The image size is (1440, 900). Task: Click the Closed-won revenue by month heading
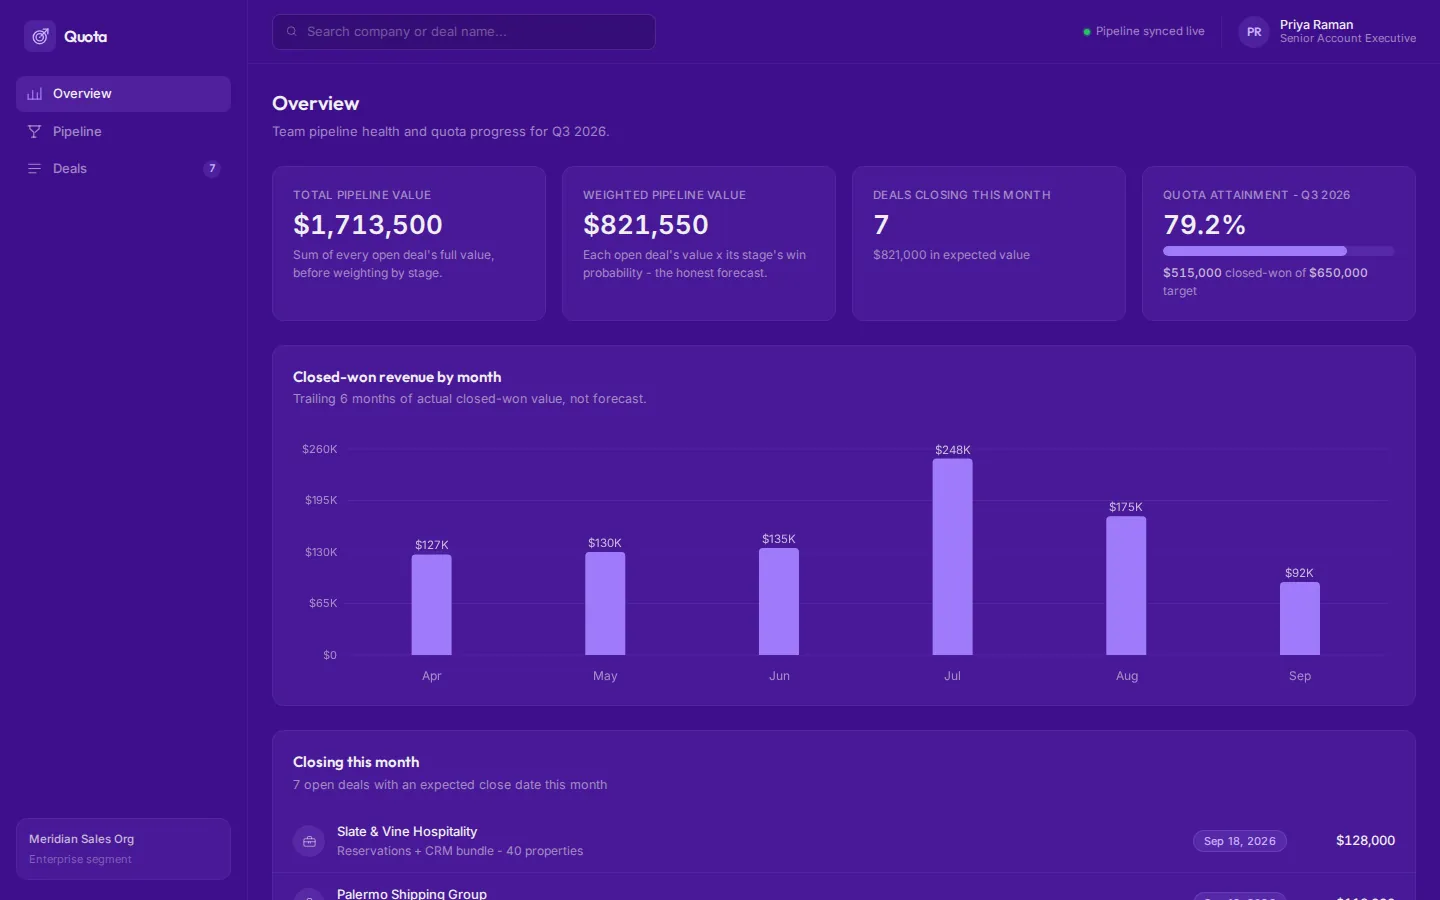pyautogui.click(x=397, y=377)
